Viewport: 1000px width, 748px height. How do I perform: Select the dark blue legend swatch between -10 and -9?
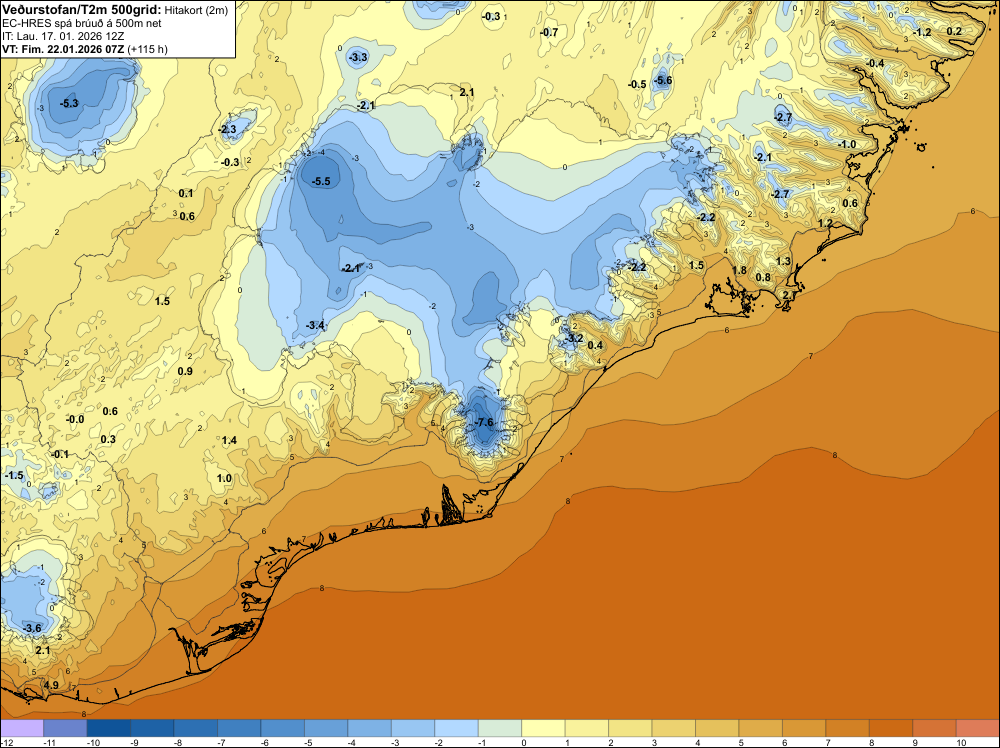(x=108, y=728)
